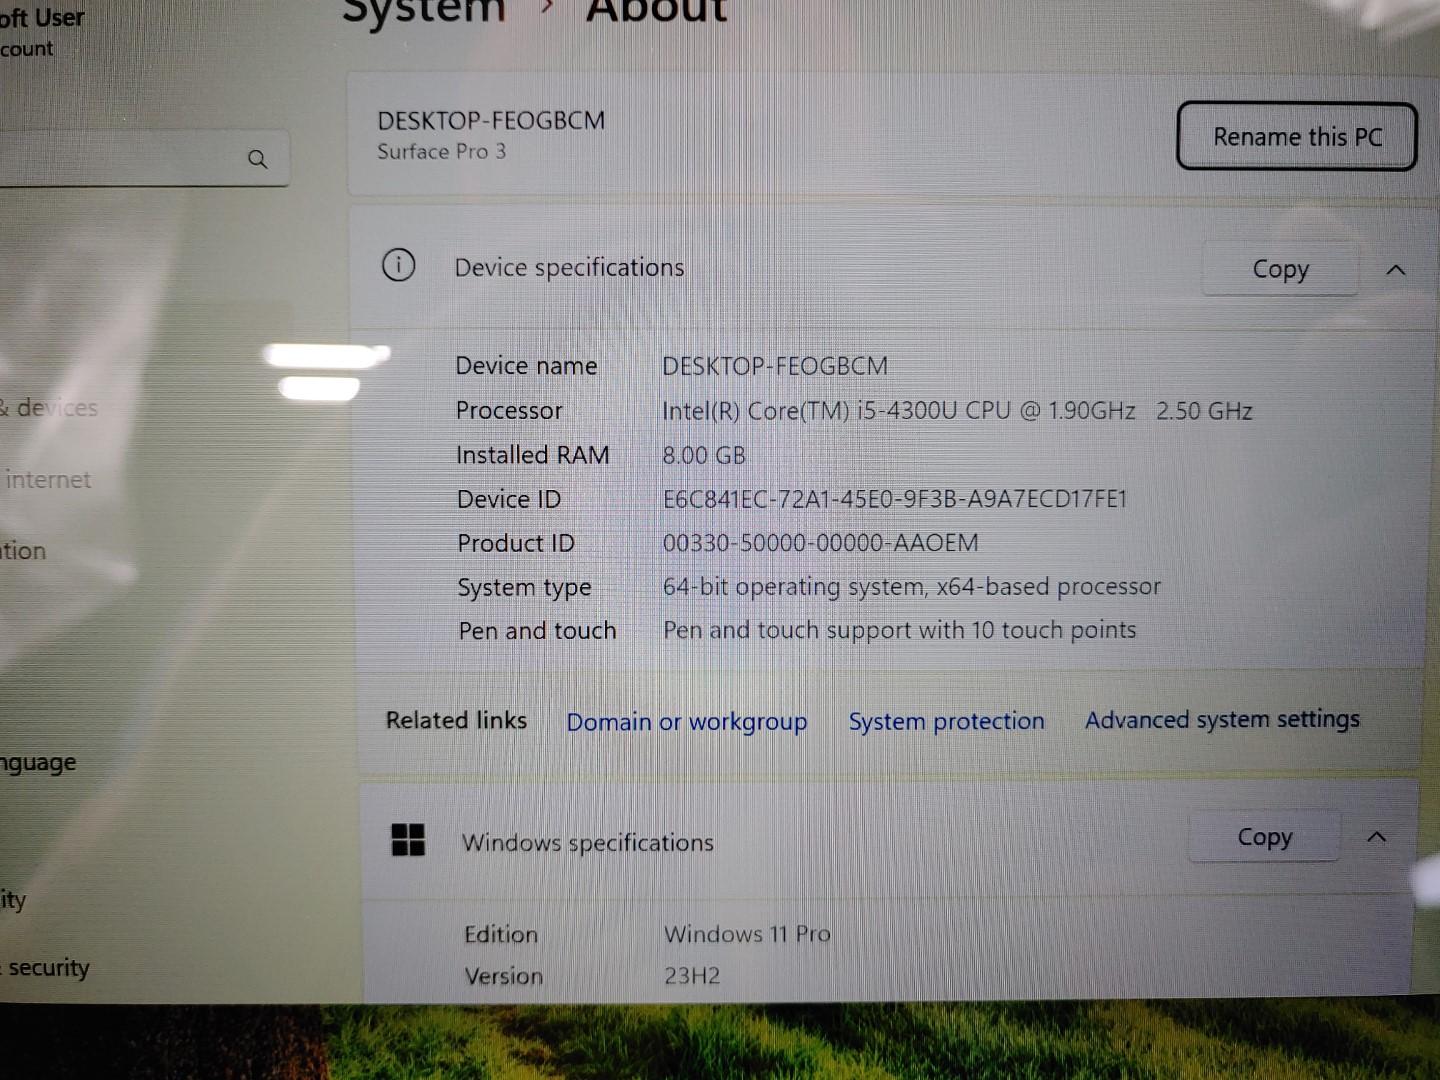Collapse the Device specifications section
1440x1080 pixels.
pos(1396,270)
